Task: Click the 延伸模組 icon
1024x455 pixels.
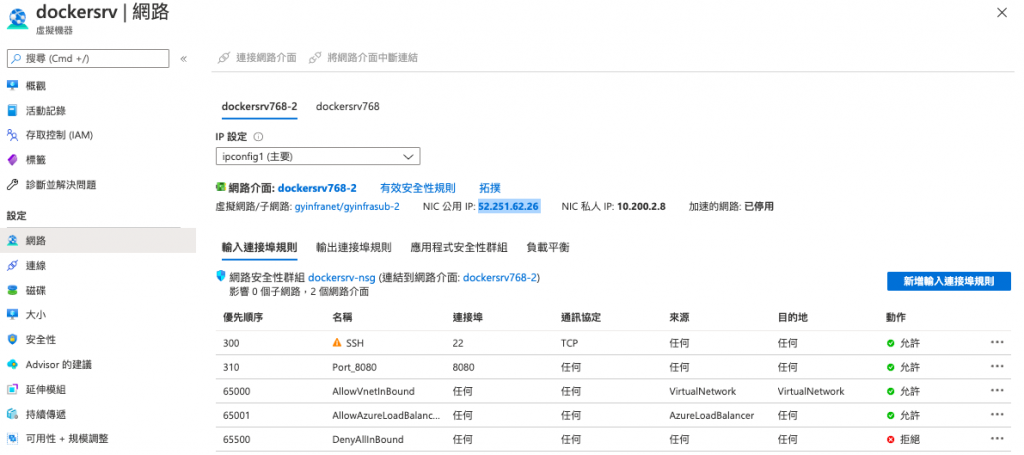Action: 12,389
